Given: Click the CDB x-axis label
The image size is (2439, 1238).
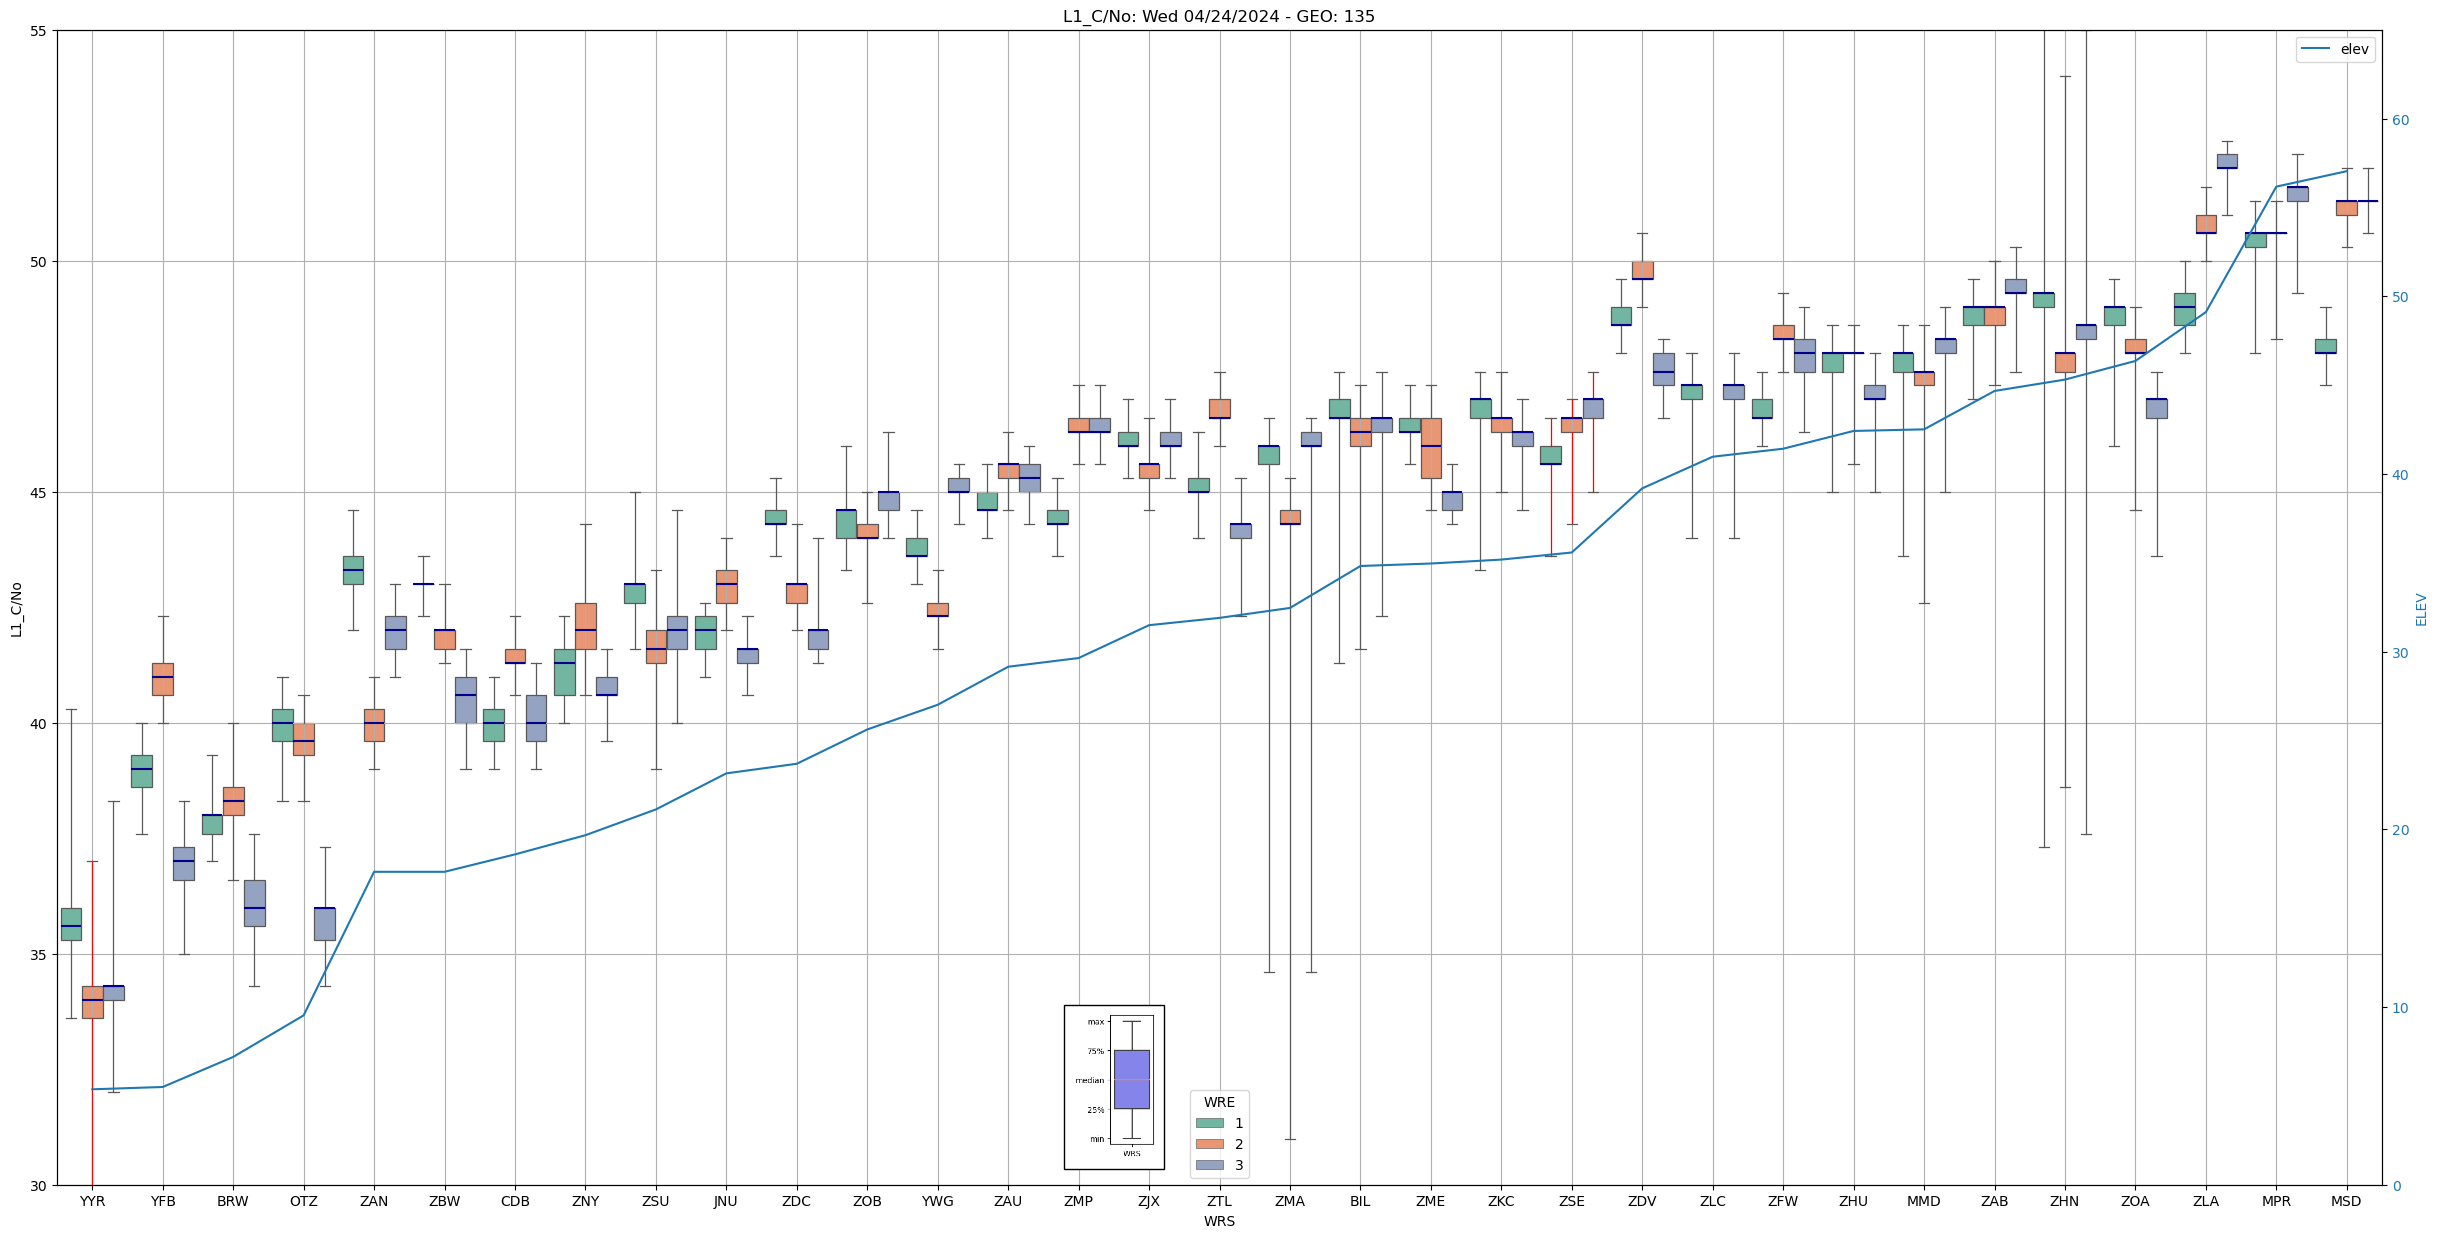Looking at the screenshot, I should [x=515, y=1201].
